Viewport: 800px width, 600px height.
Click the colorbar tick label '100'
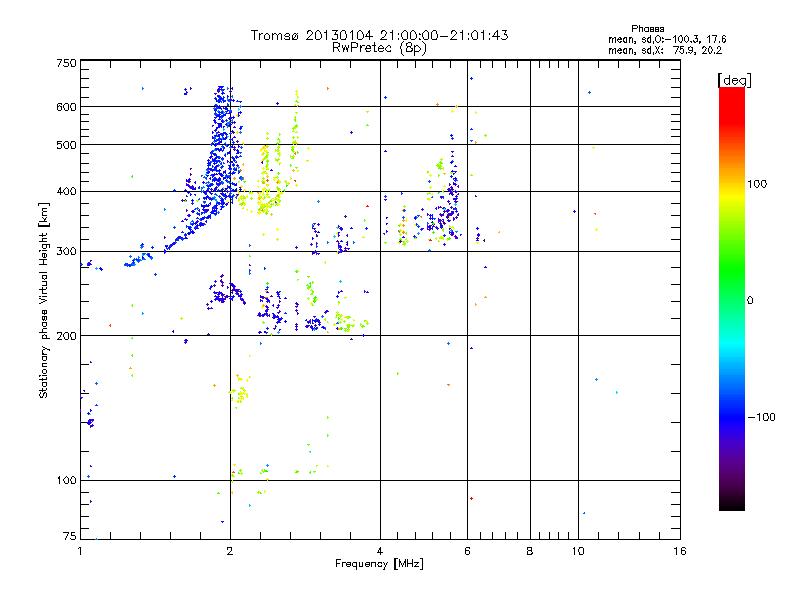coord(757,184)
